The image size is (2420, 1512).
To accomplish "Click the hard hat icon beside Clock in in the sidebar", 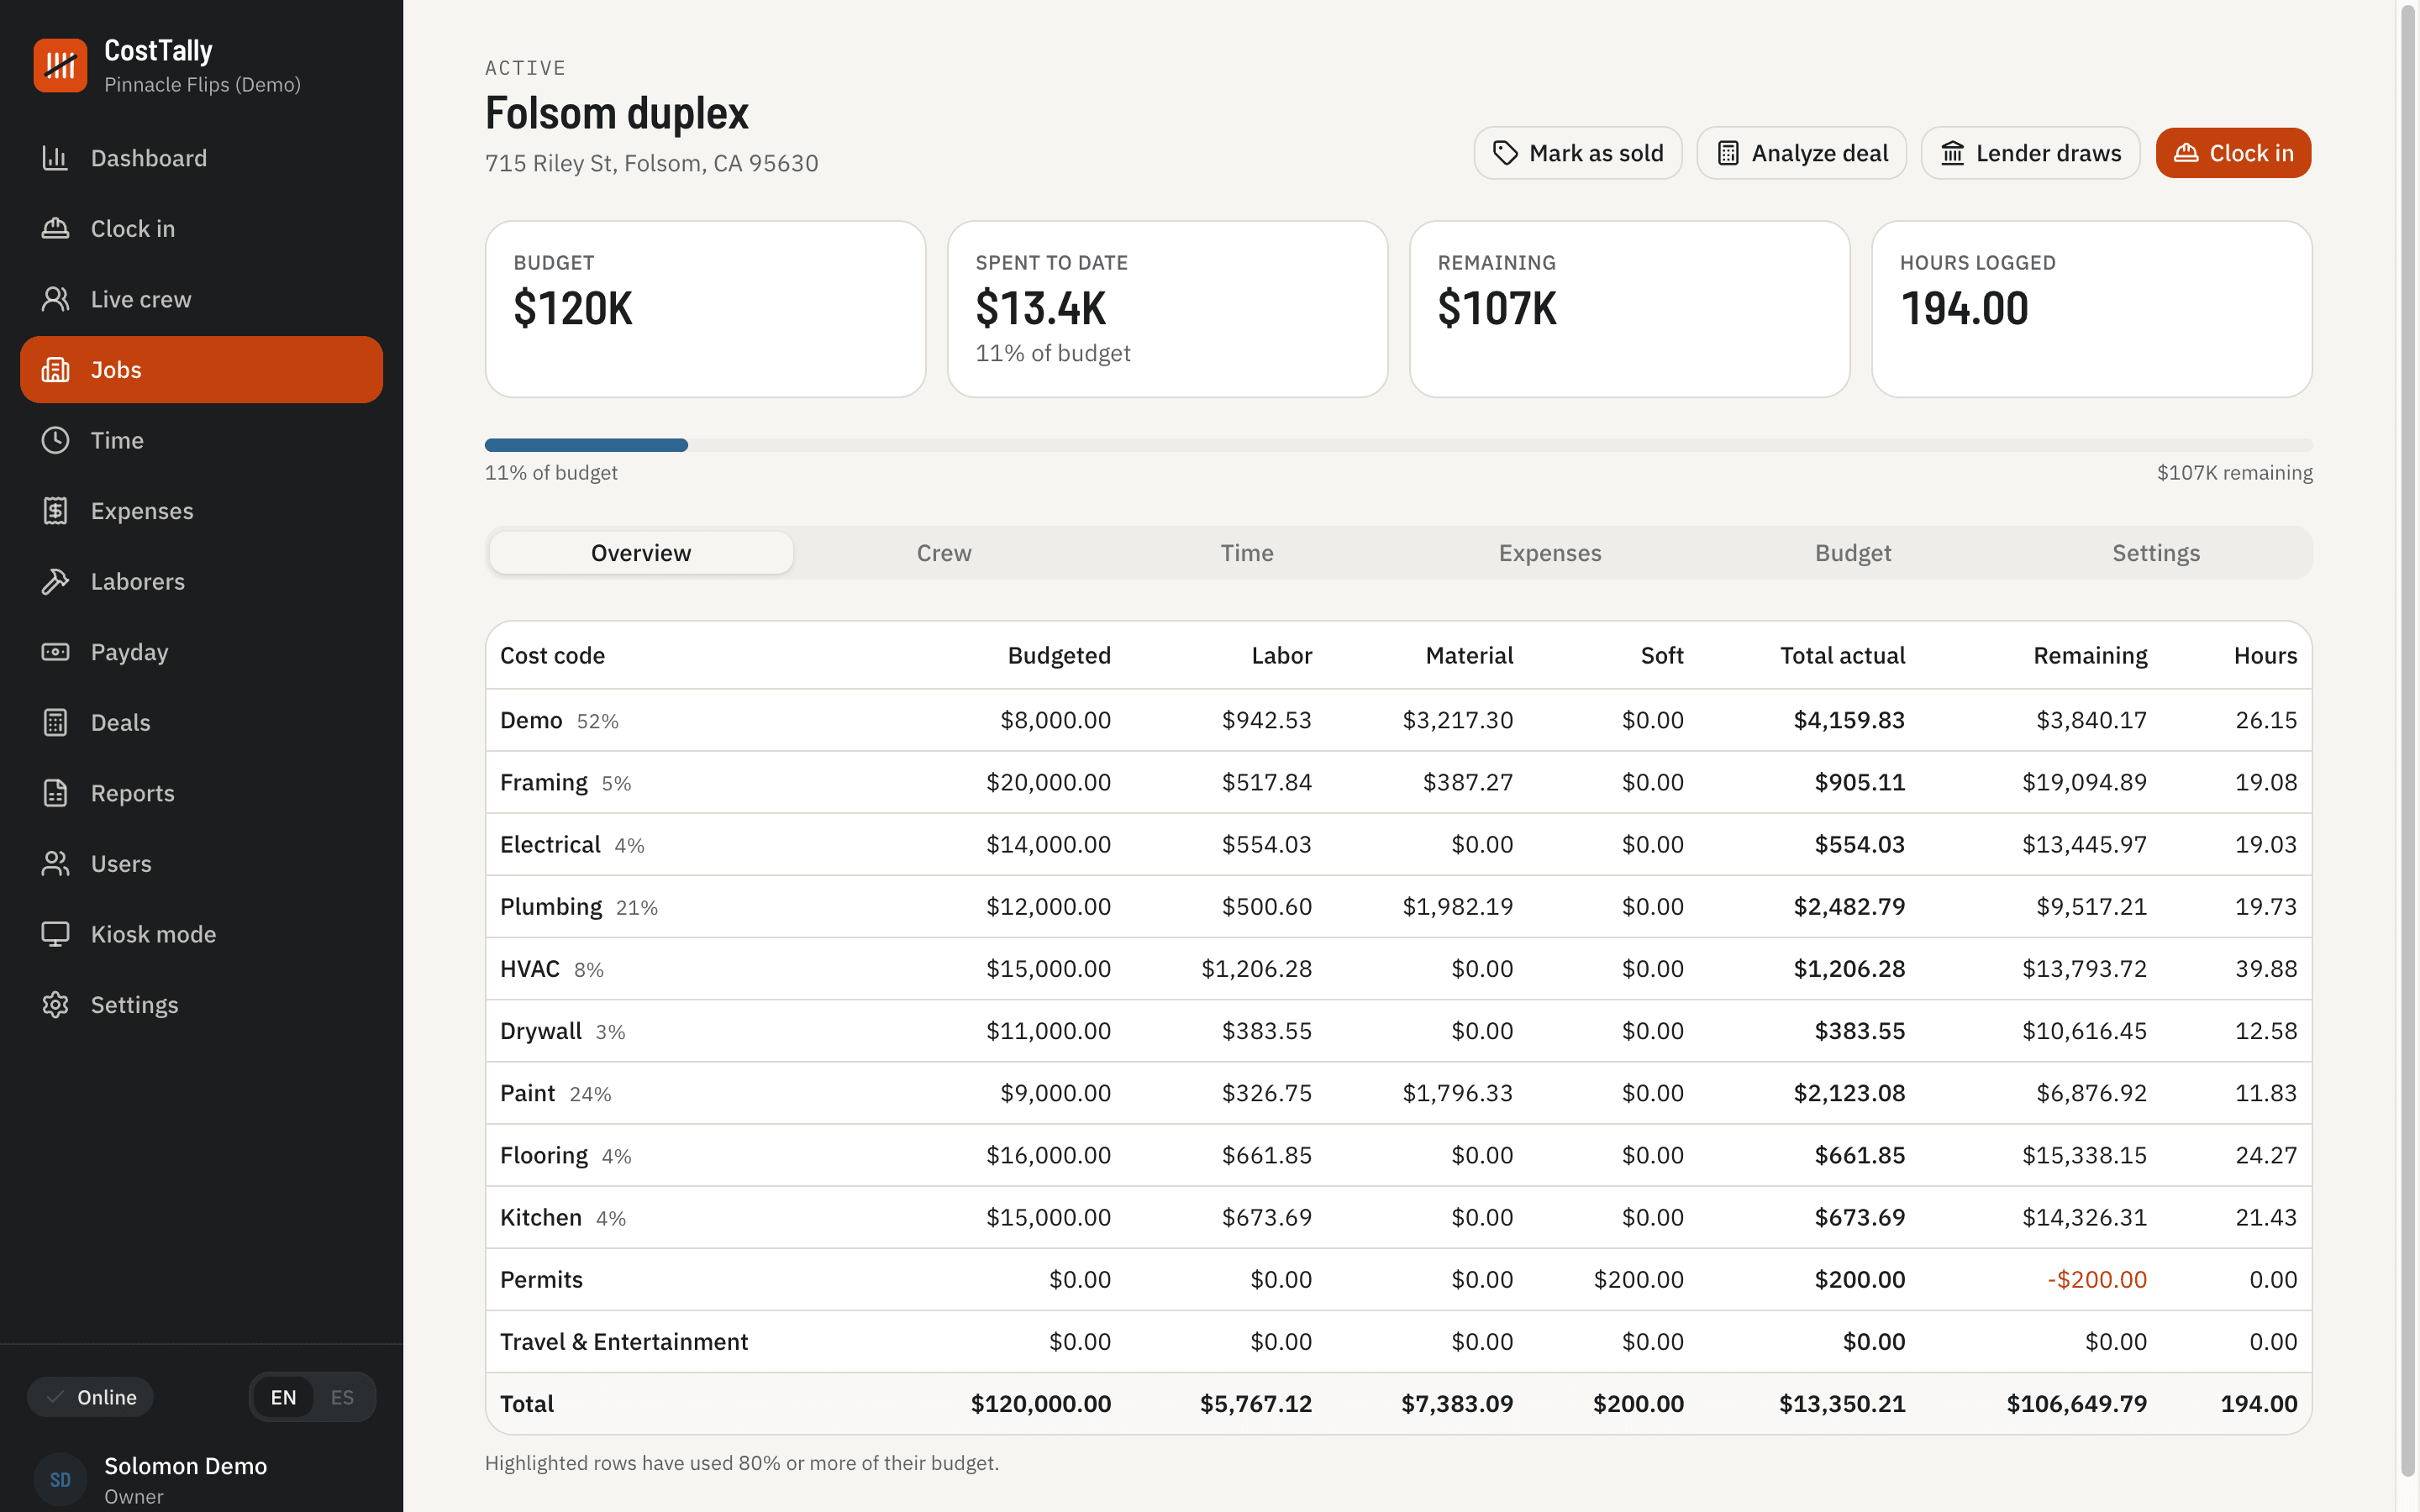I will coord(55,228).
